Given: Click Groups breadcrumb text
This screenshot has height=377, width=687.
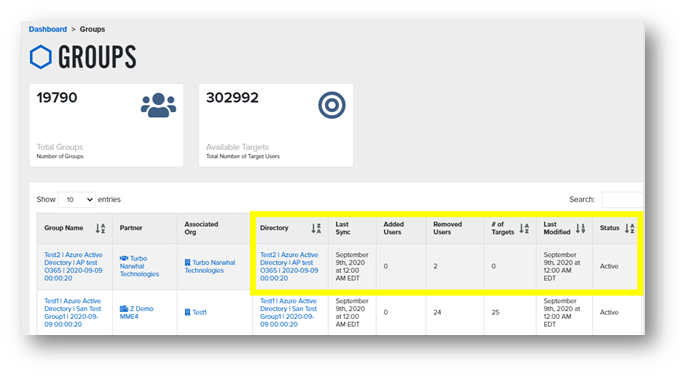Looking at the screenshot, I should click(92, 29).
